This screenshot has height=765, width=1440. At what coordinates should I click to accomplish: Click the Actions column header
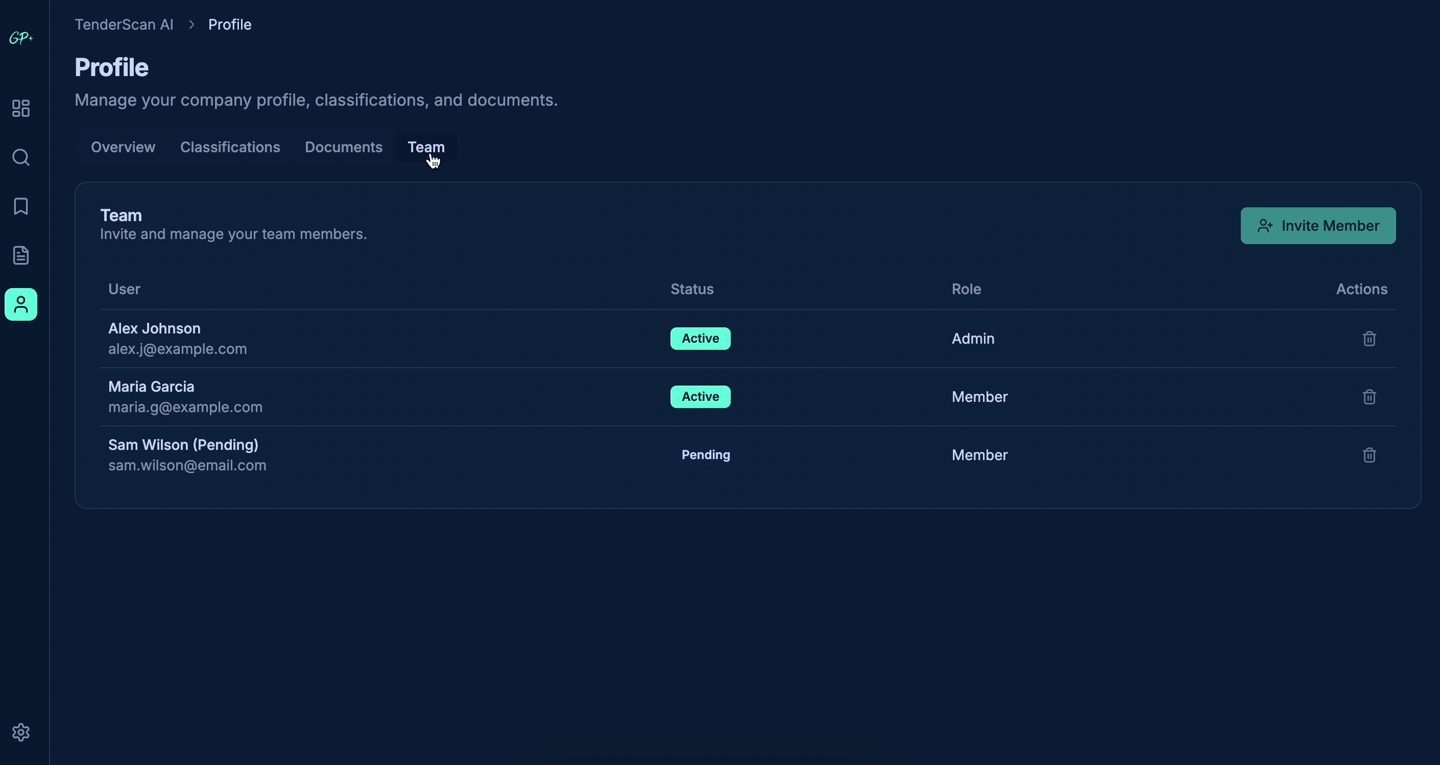click(x=1362, y=289)
